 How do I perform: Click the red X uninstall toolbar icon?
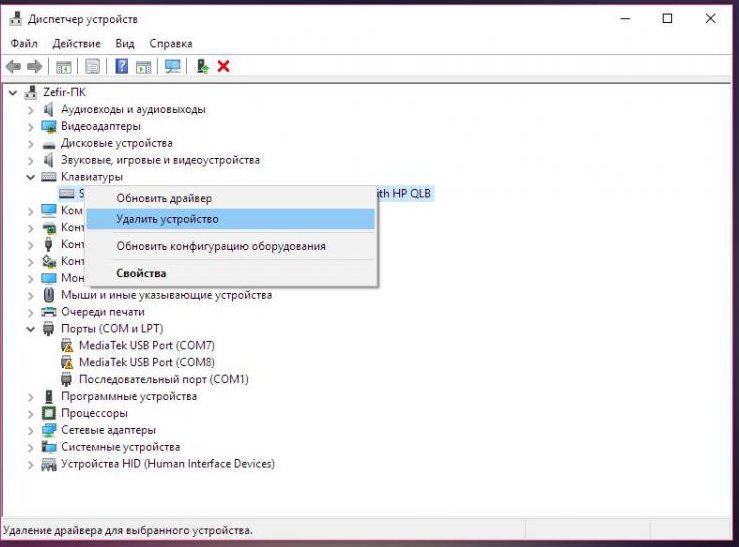coord(224,67)
